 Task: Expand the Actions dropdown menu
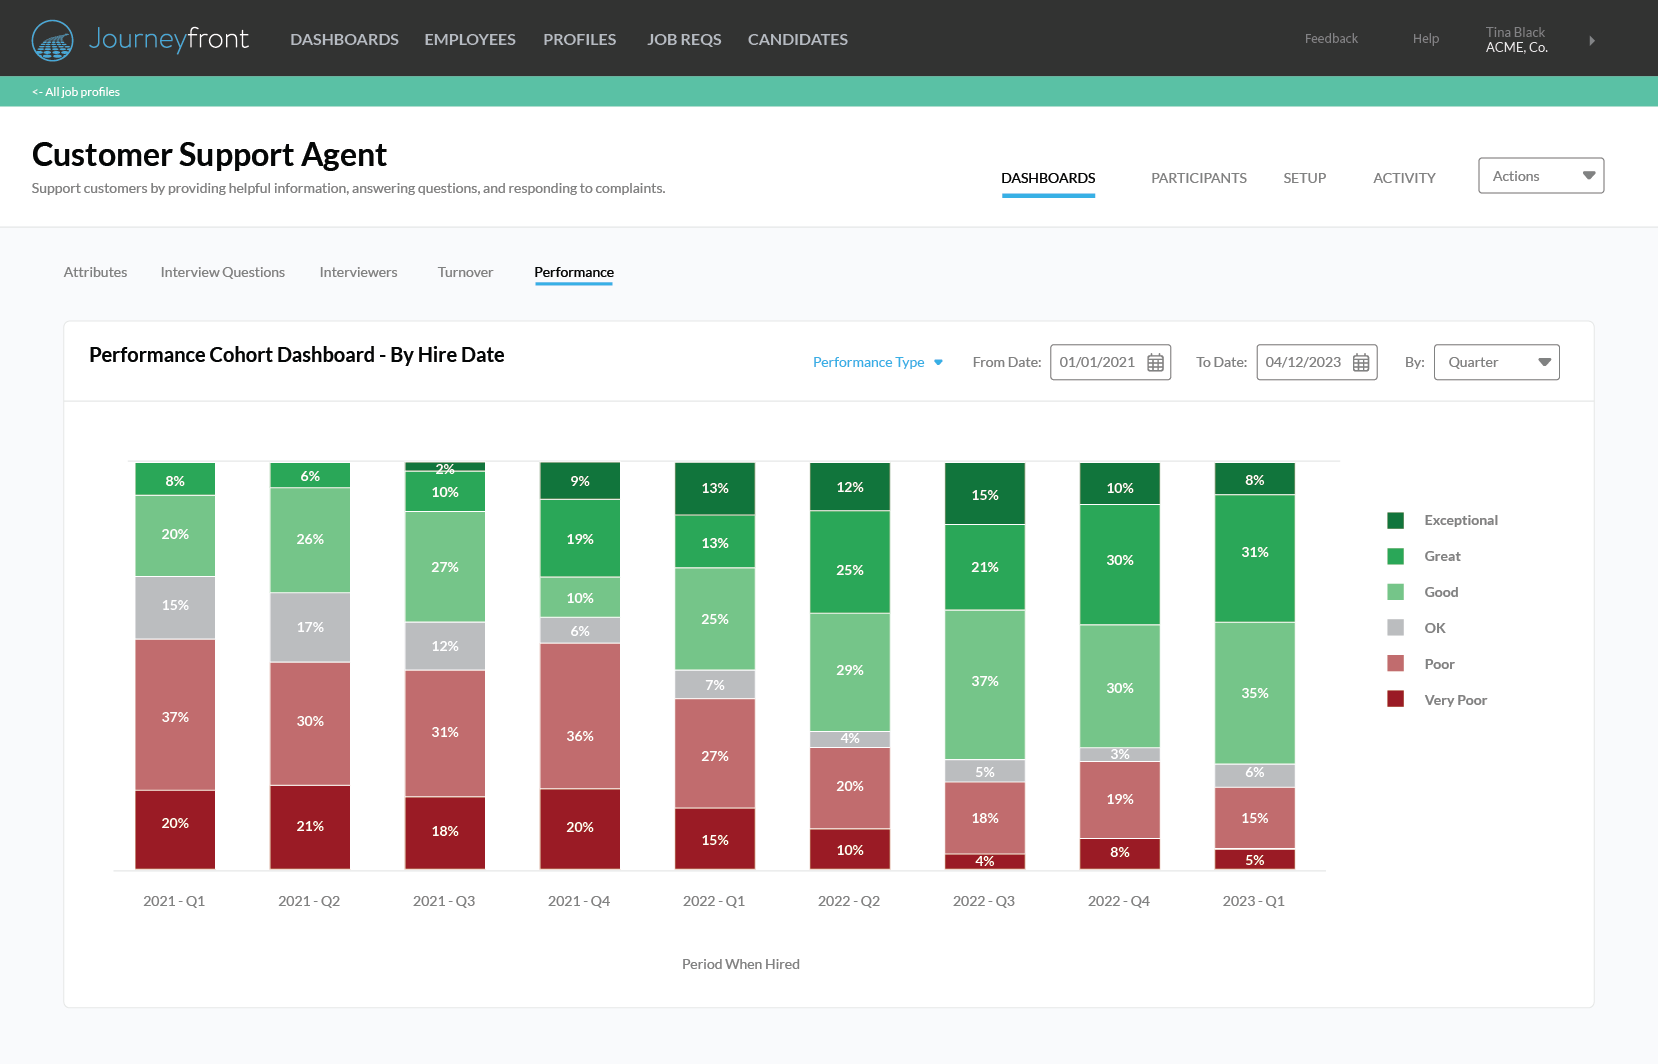pyautogui.click(x=1540, y=177)
